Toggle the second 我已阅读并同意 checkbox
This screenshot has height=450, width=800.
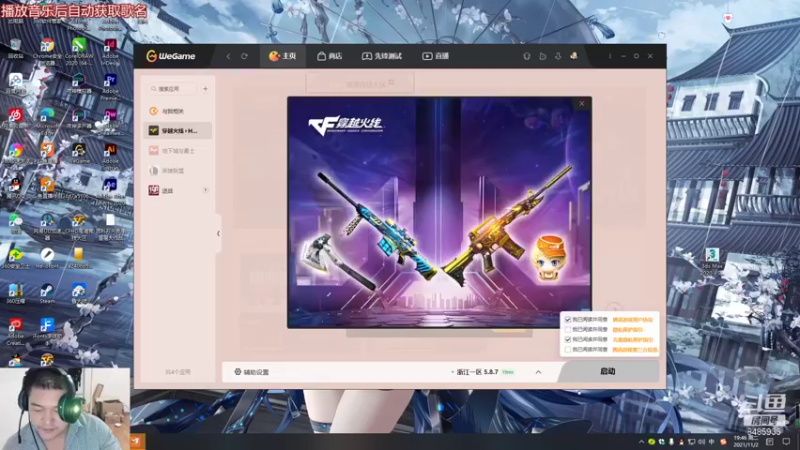[x=568, y=330]
